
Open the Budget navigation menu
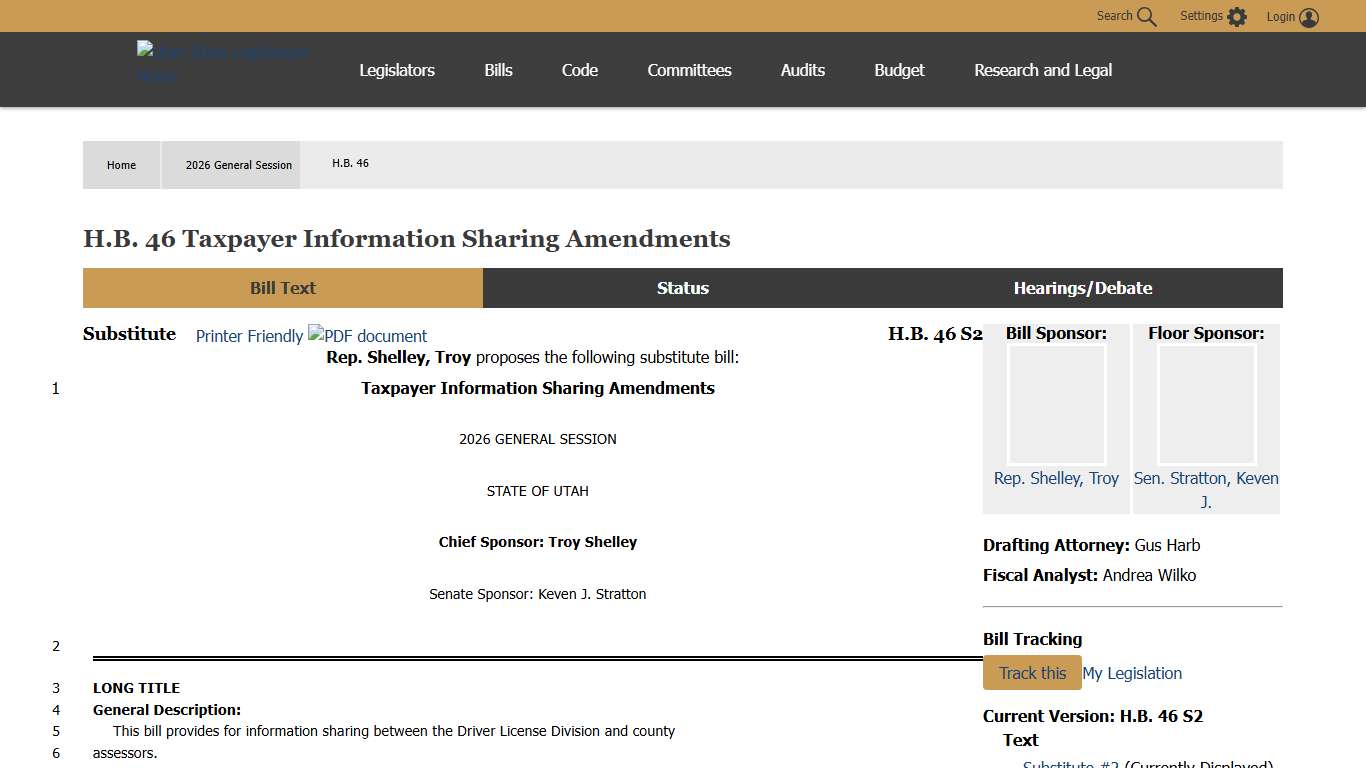(899, 70)
